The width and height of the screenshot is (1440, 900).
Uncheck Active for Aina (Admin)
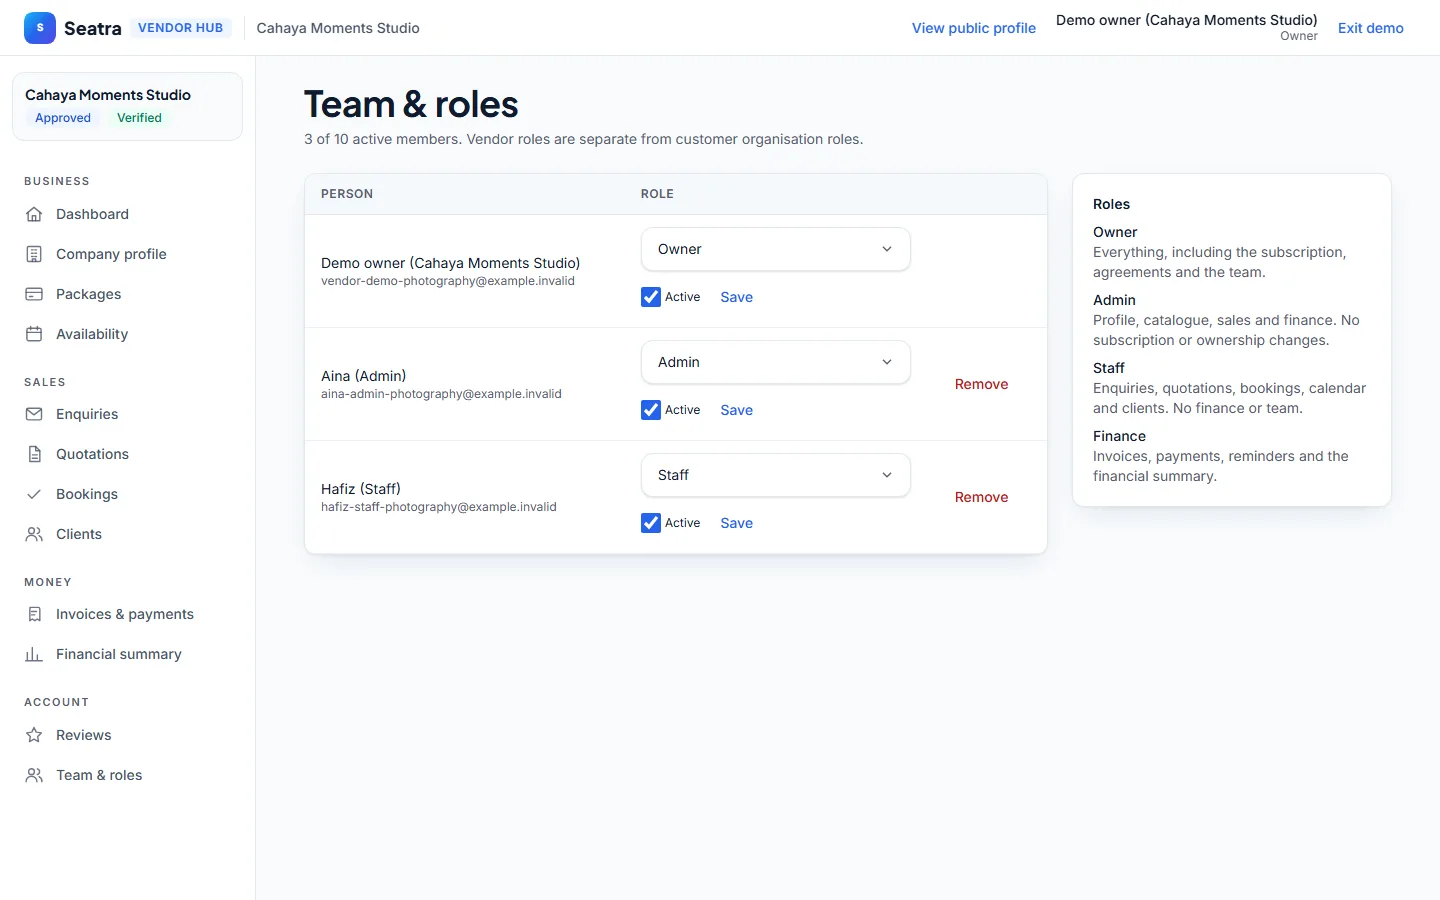click(x=651, y=410)
